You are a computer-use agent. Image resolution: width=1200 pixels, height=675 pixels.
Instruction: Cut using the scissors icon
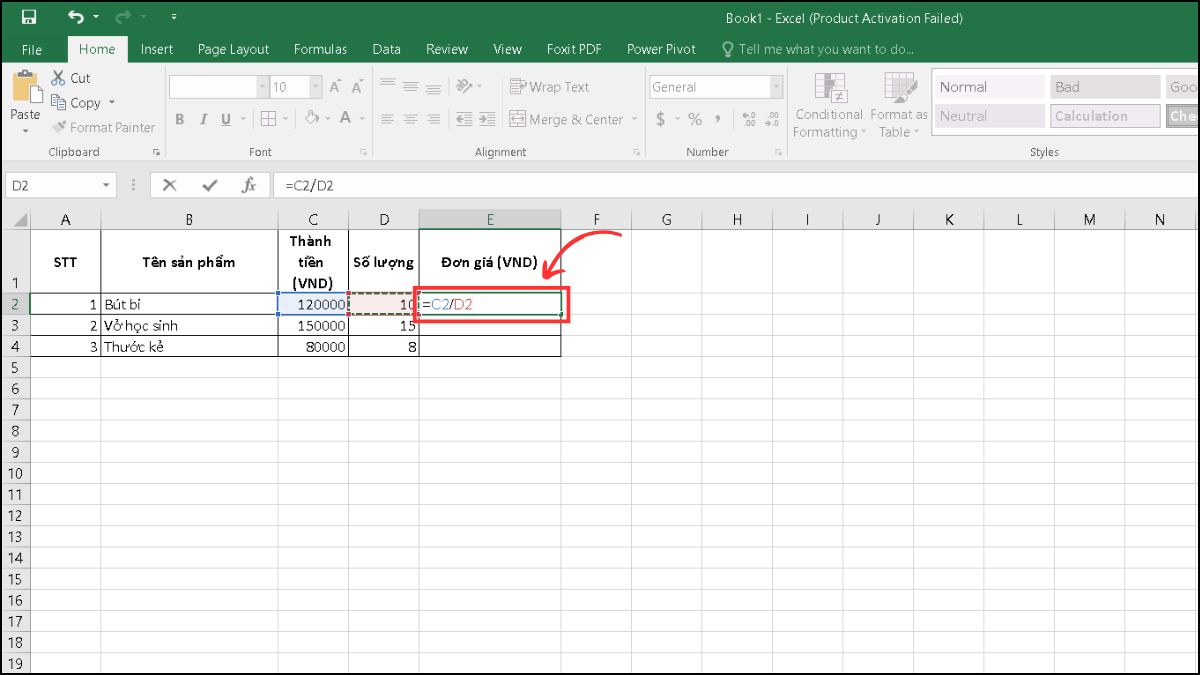pos(57,77)
